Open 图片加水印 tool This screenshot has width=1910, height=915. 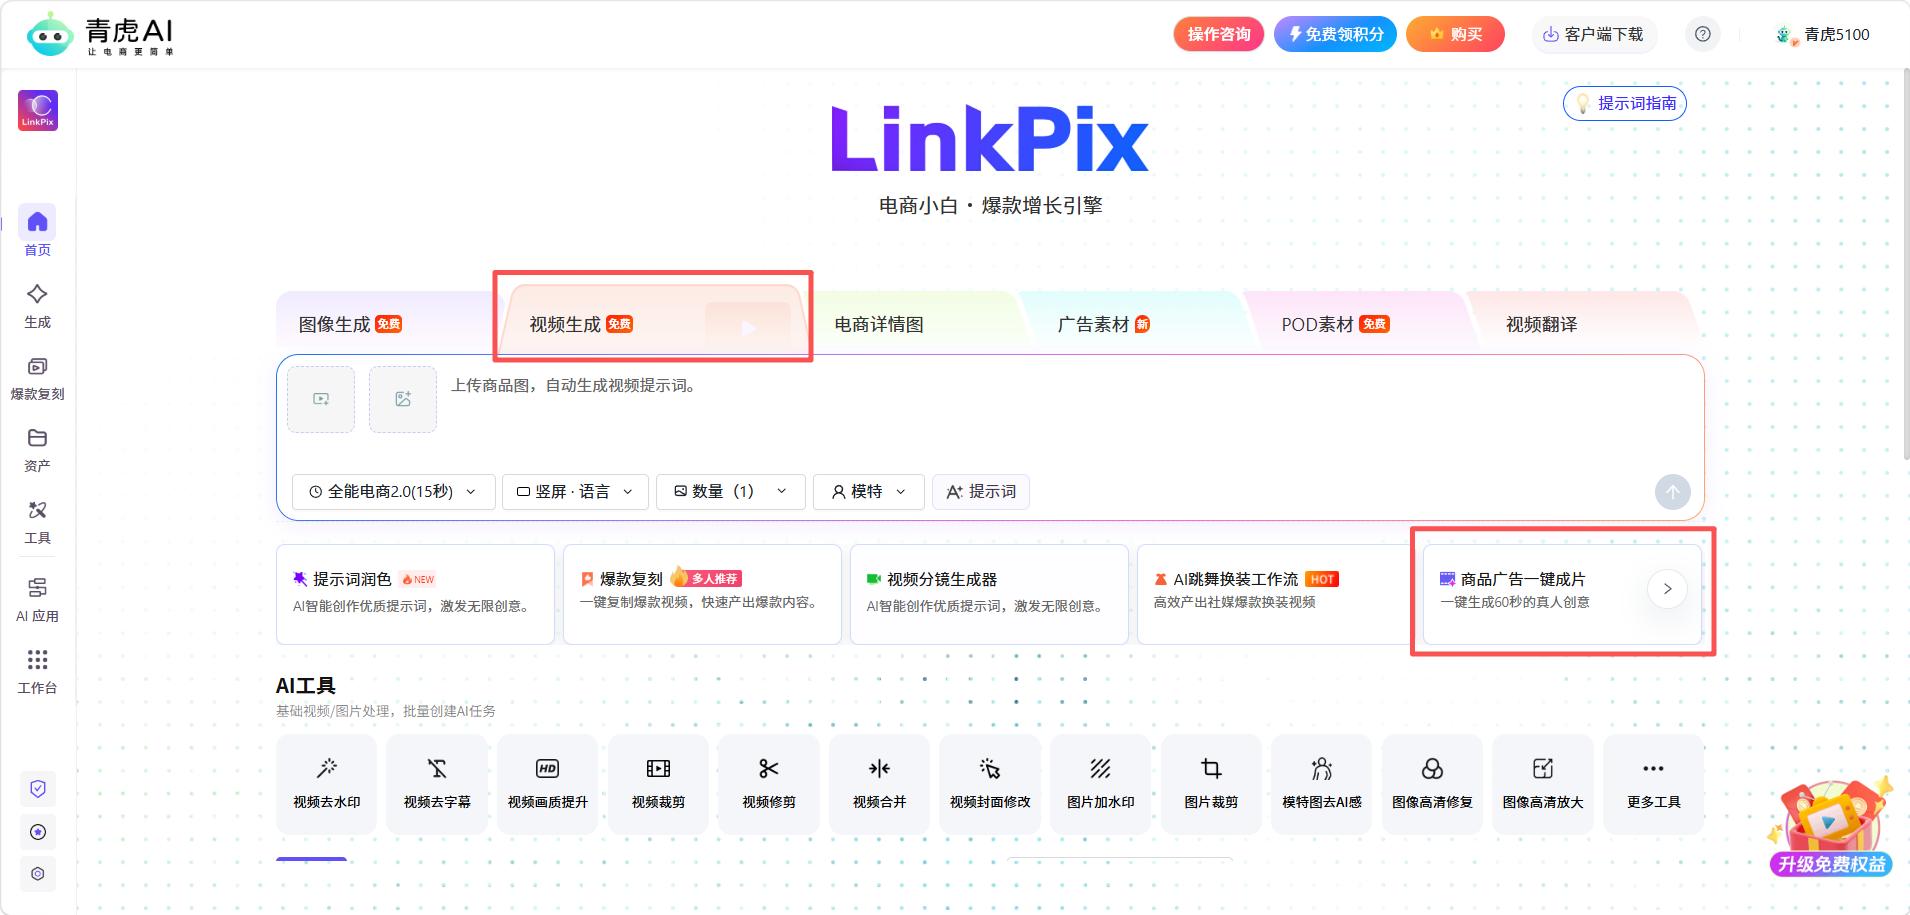click(x=1101, y=784)
